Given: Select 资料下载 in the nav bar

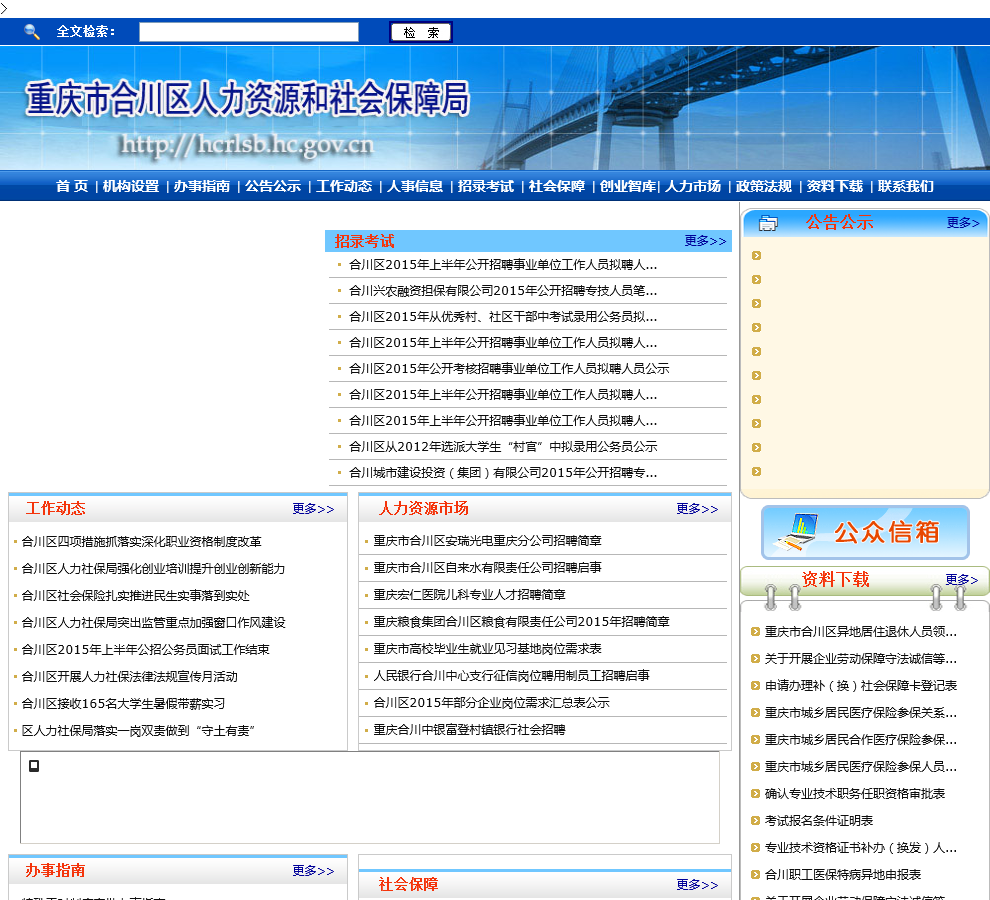Looking at the screenshot, I should (835, 186).
